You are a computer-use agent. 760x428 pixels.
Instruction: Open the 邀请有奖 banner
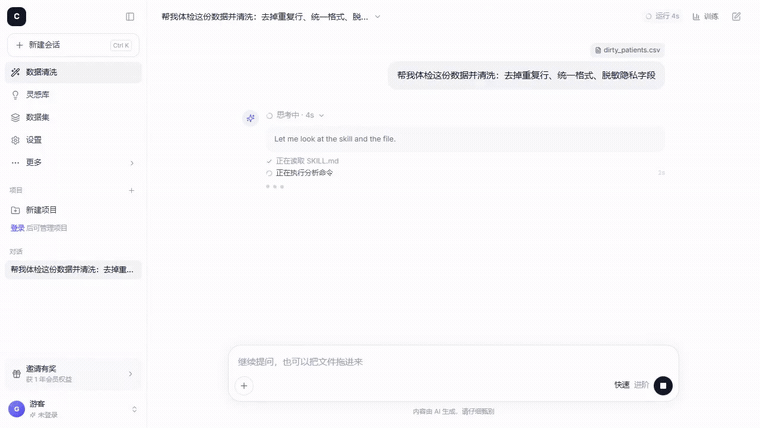pyautogui.click(x=73, y=374)
